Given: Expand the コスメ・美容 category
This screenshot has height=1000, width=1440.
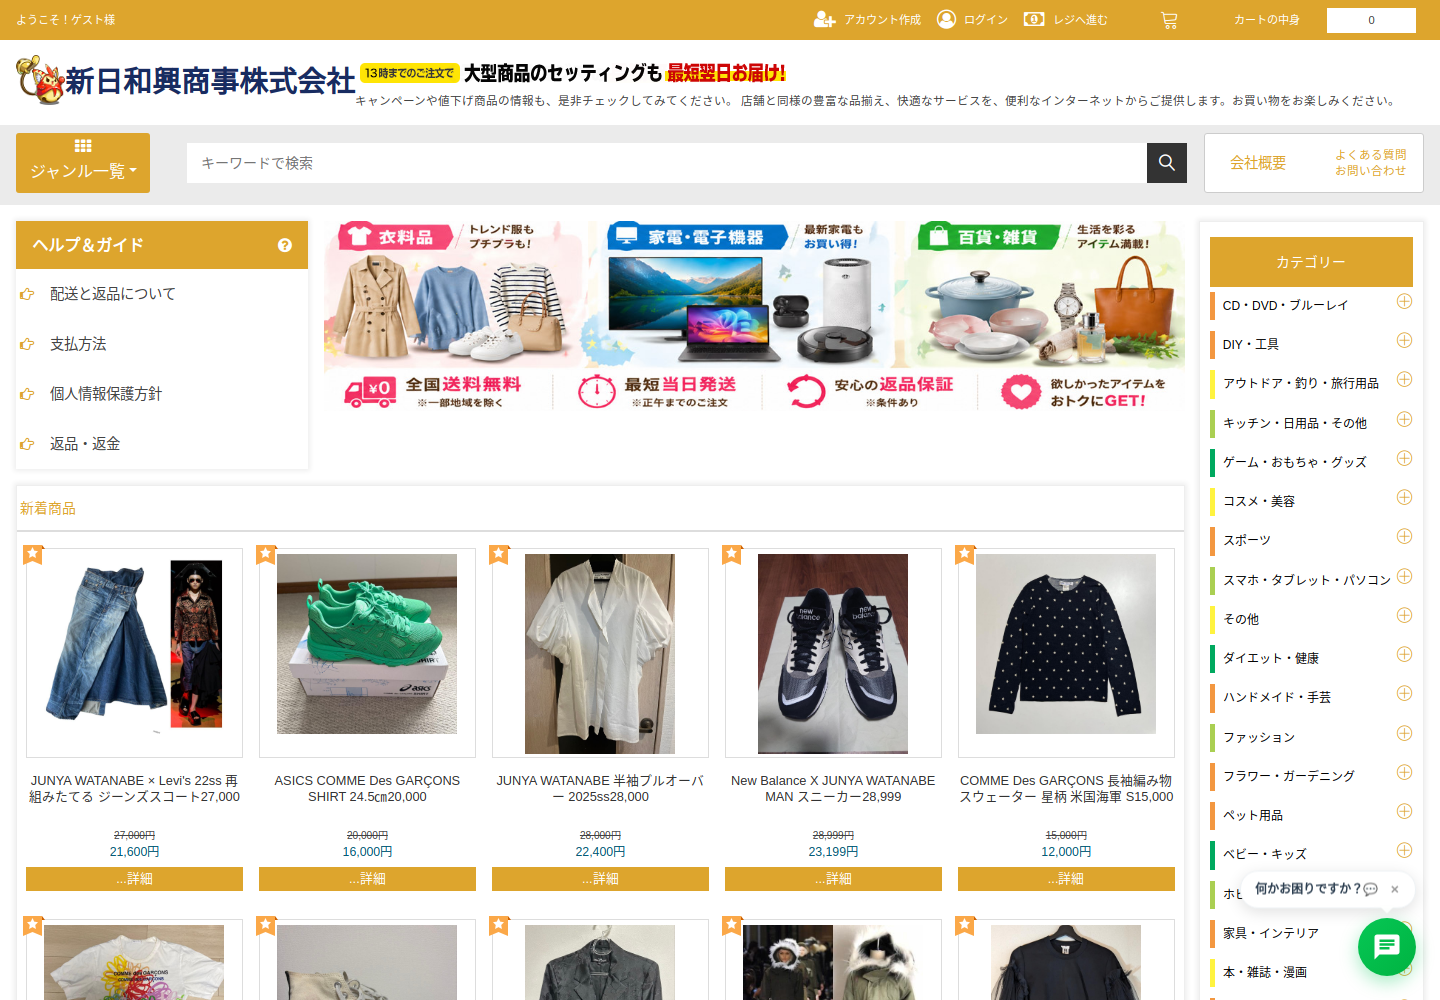Looking at the screenshot, I should [x=1404, y=497].
